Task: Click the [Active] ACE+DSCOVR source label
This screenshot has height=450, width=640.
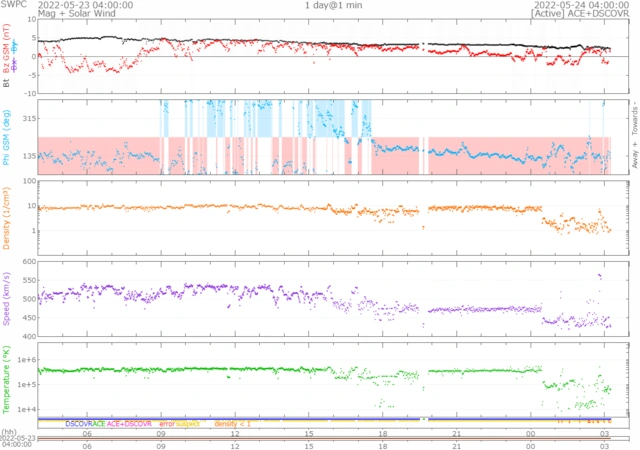Action: coord(580,14)
